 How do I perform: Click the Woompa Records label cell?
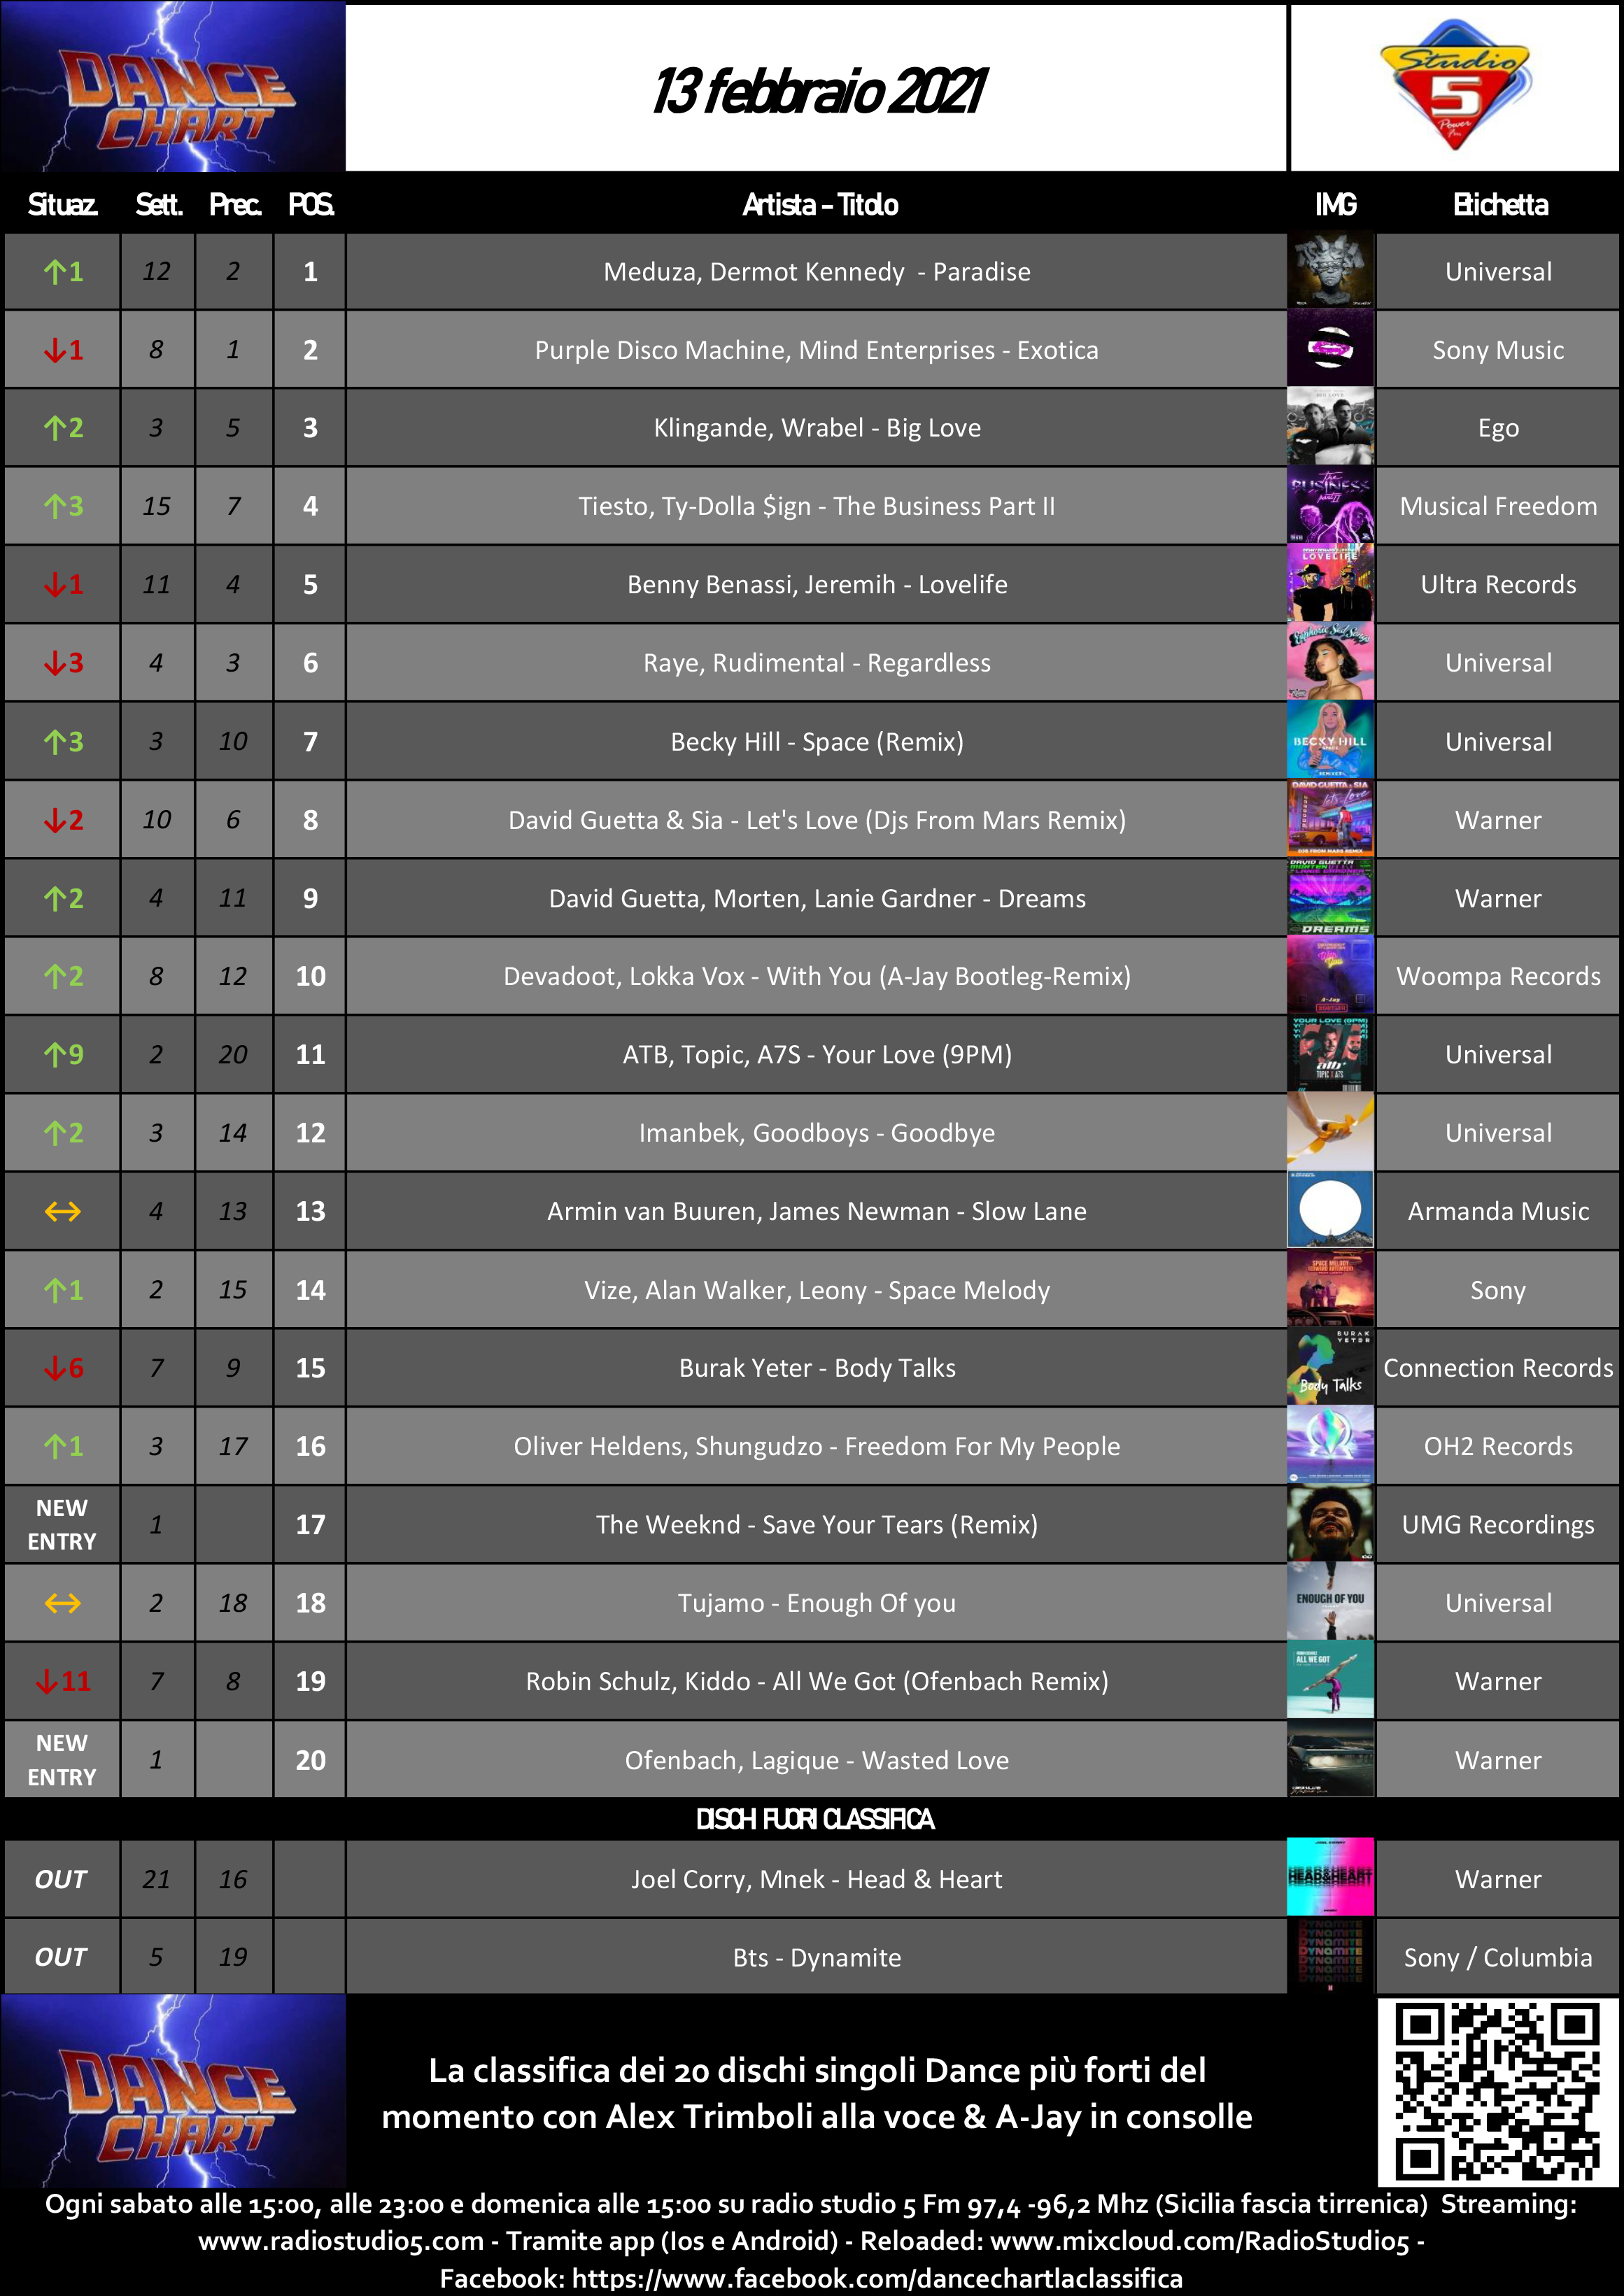(x=1498, y=976)
